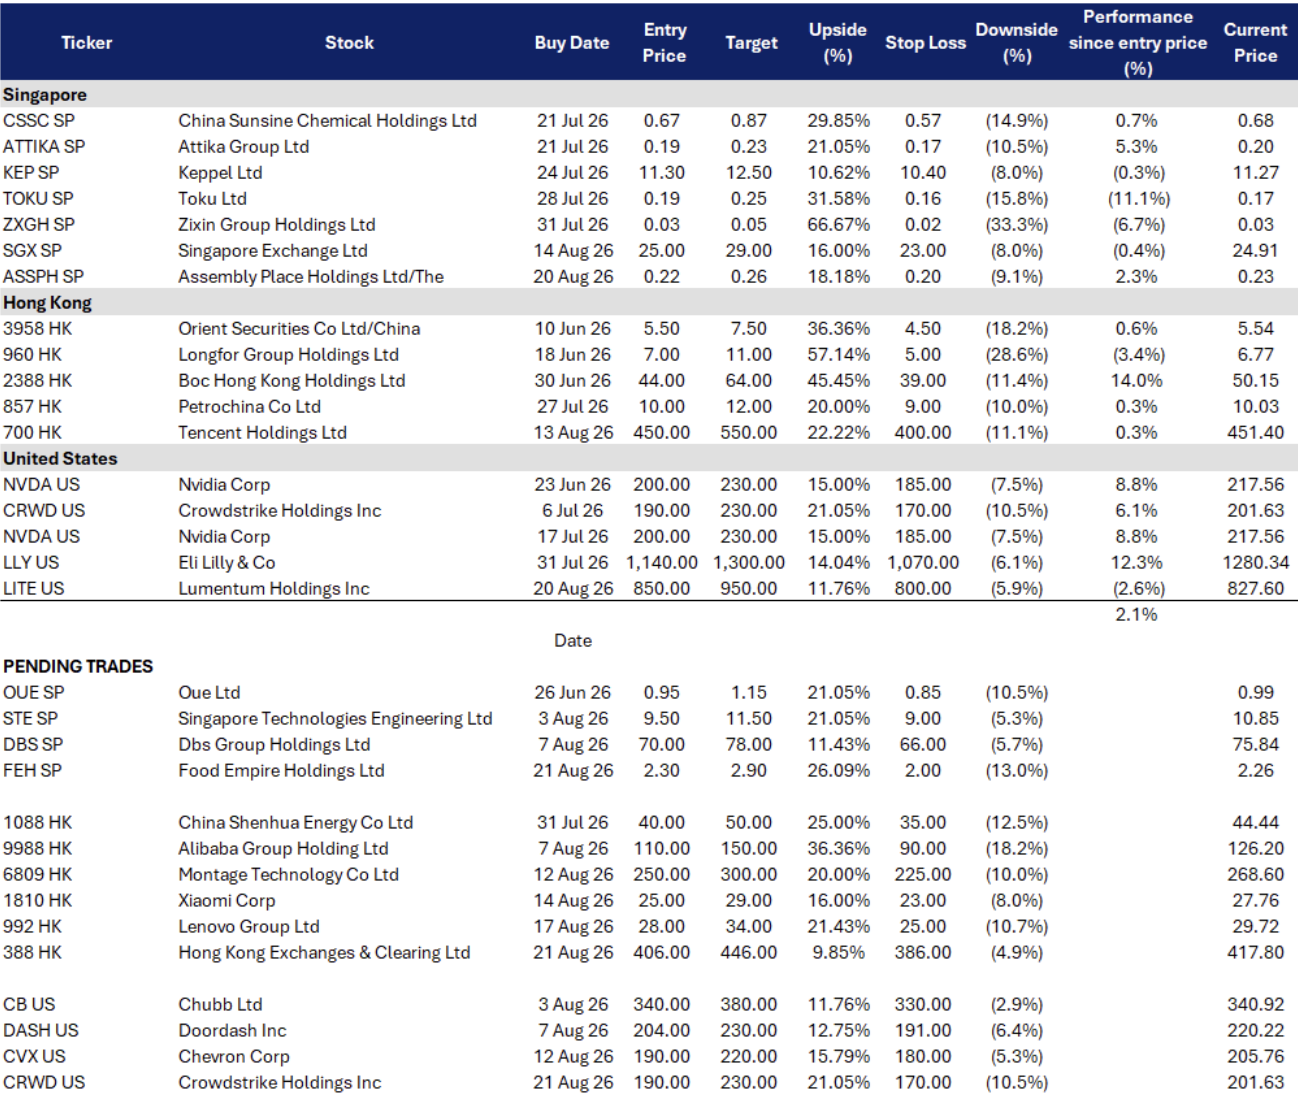Click Eli Lilly current price 1280.34

pyautogui.click(x=1255, y=563)
